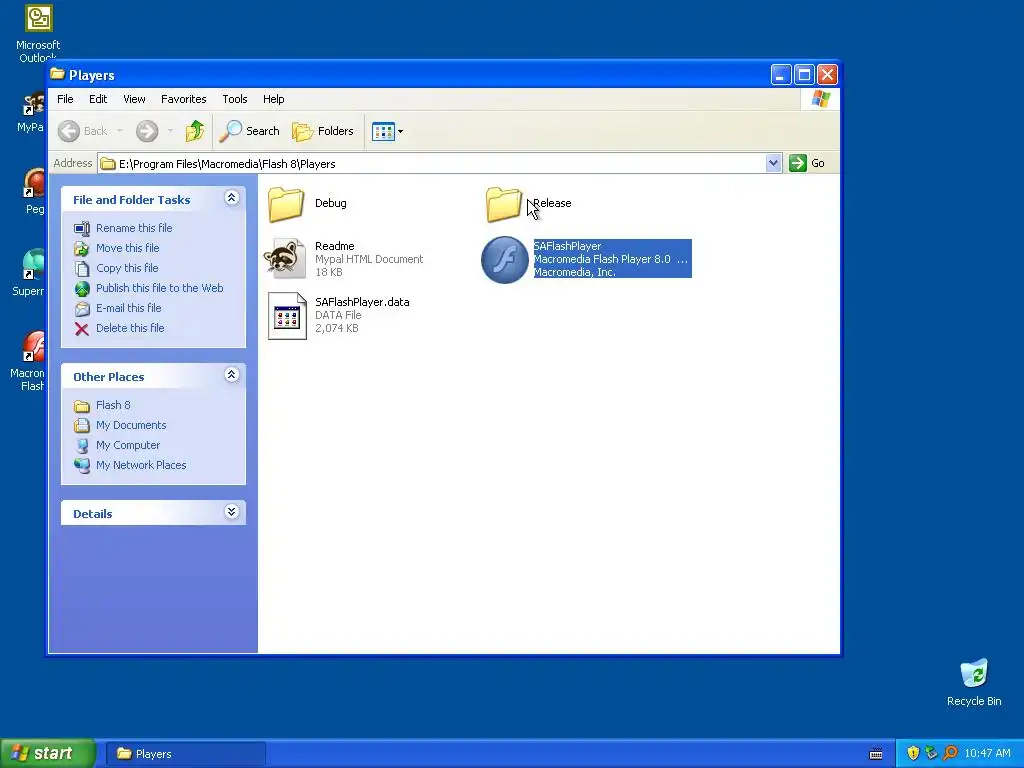The width and height of the screenshot is (1024, 768).
Task: Click Publish this file to the Web
Action: click(159, 288)
